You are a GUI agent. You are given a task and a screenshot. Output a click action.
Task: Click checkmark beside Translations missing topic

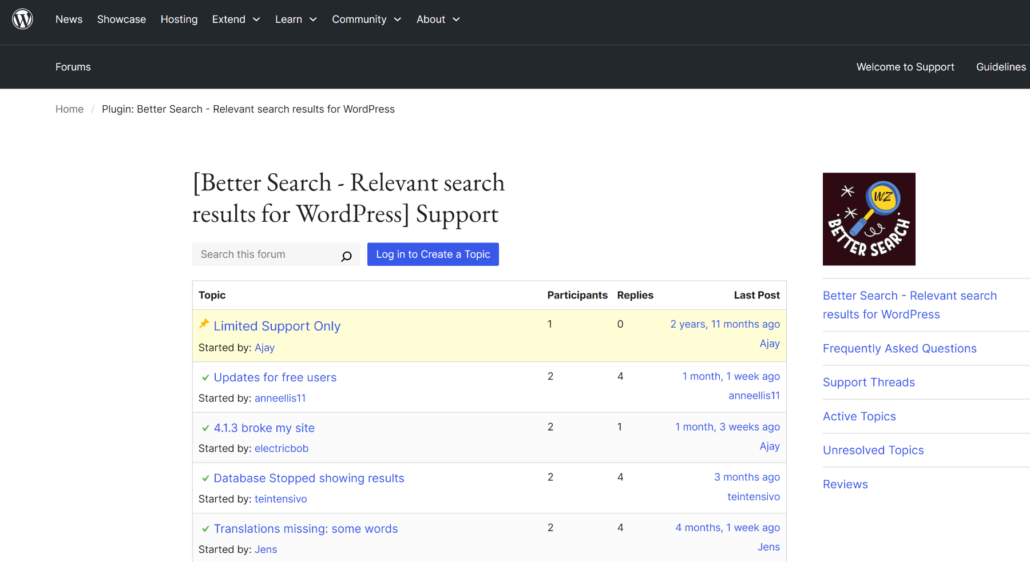(x=205, y=529)
